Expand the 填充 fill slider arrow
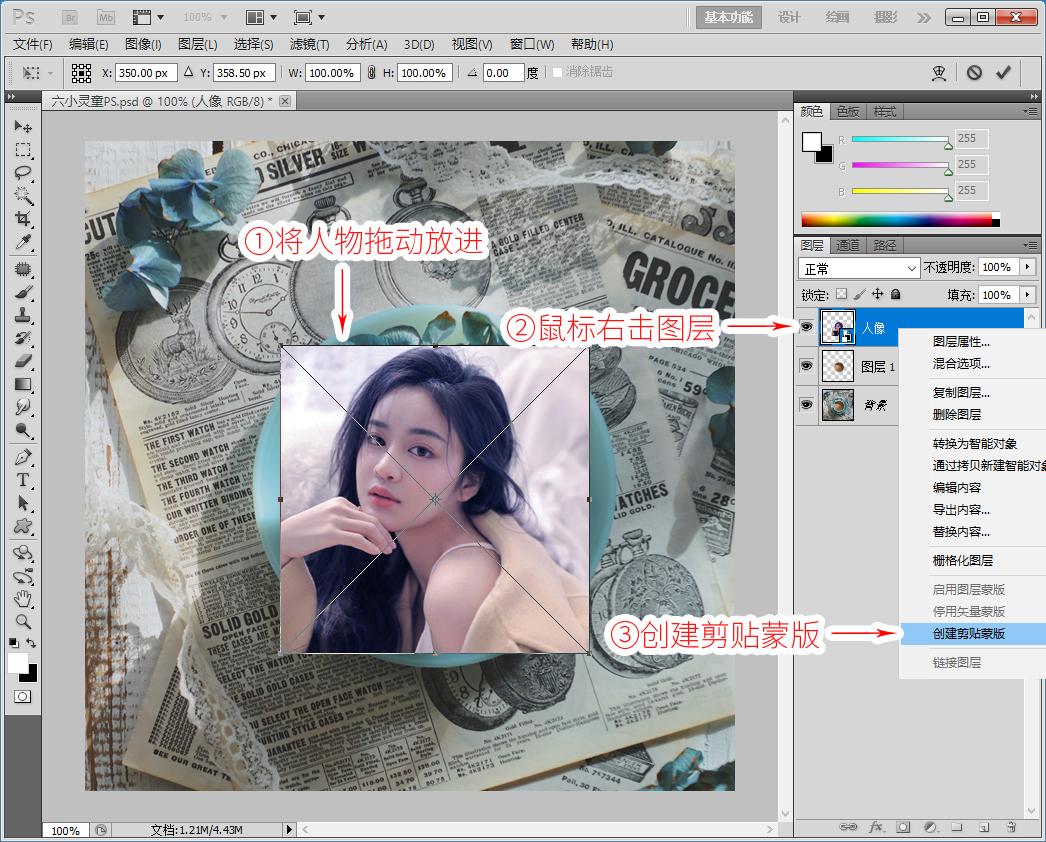 point(1026,295)
